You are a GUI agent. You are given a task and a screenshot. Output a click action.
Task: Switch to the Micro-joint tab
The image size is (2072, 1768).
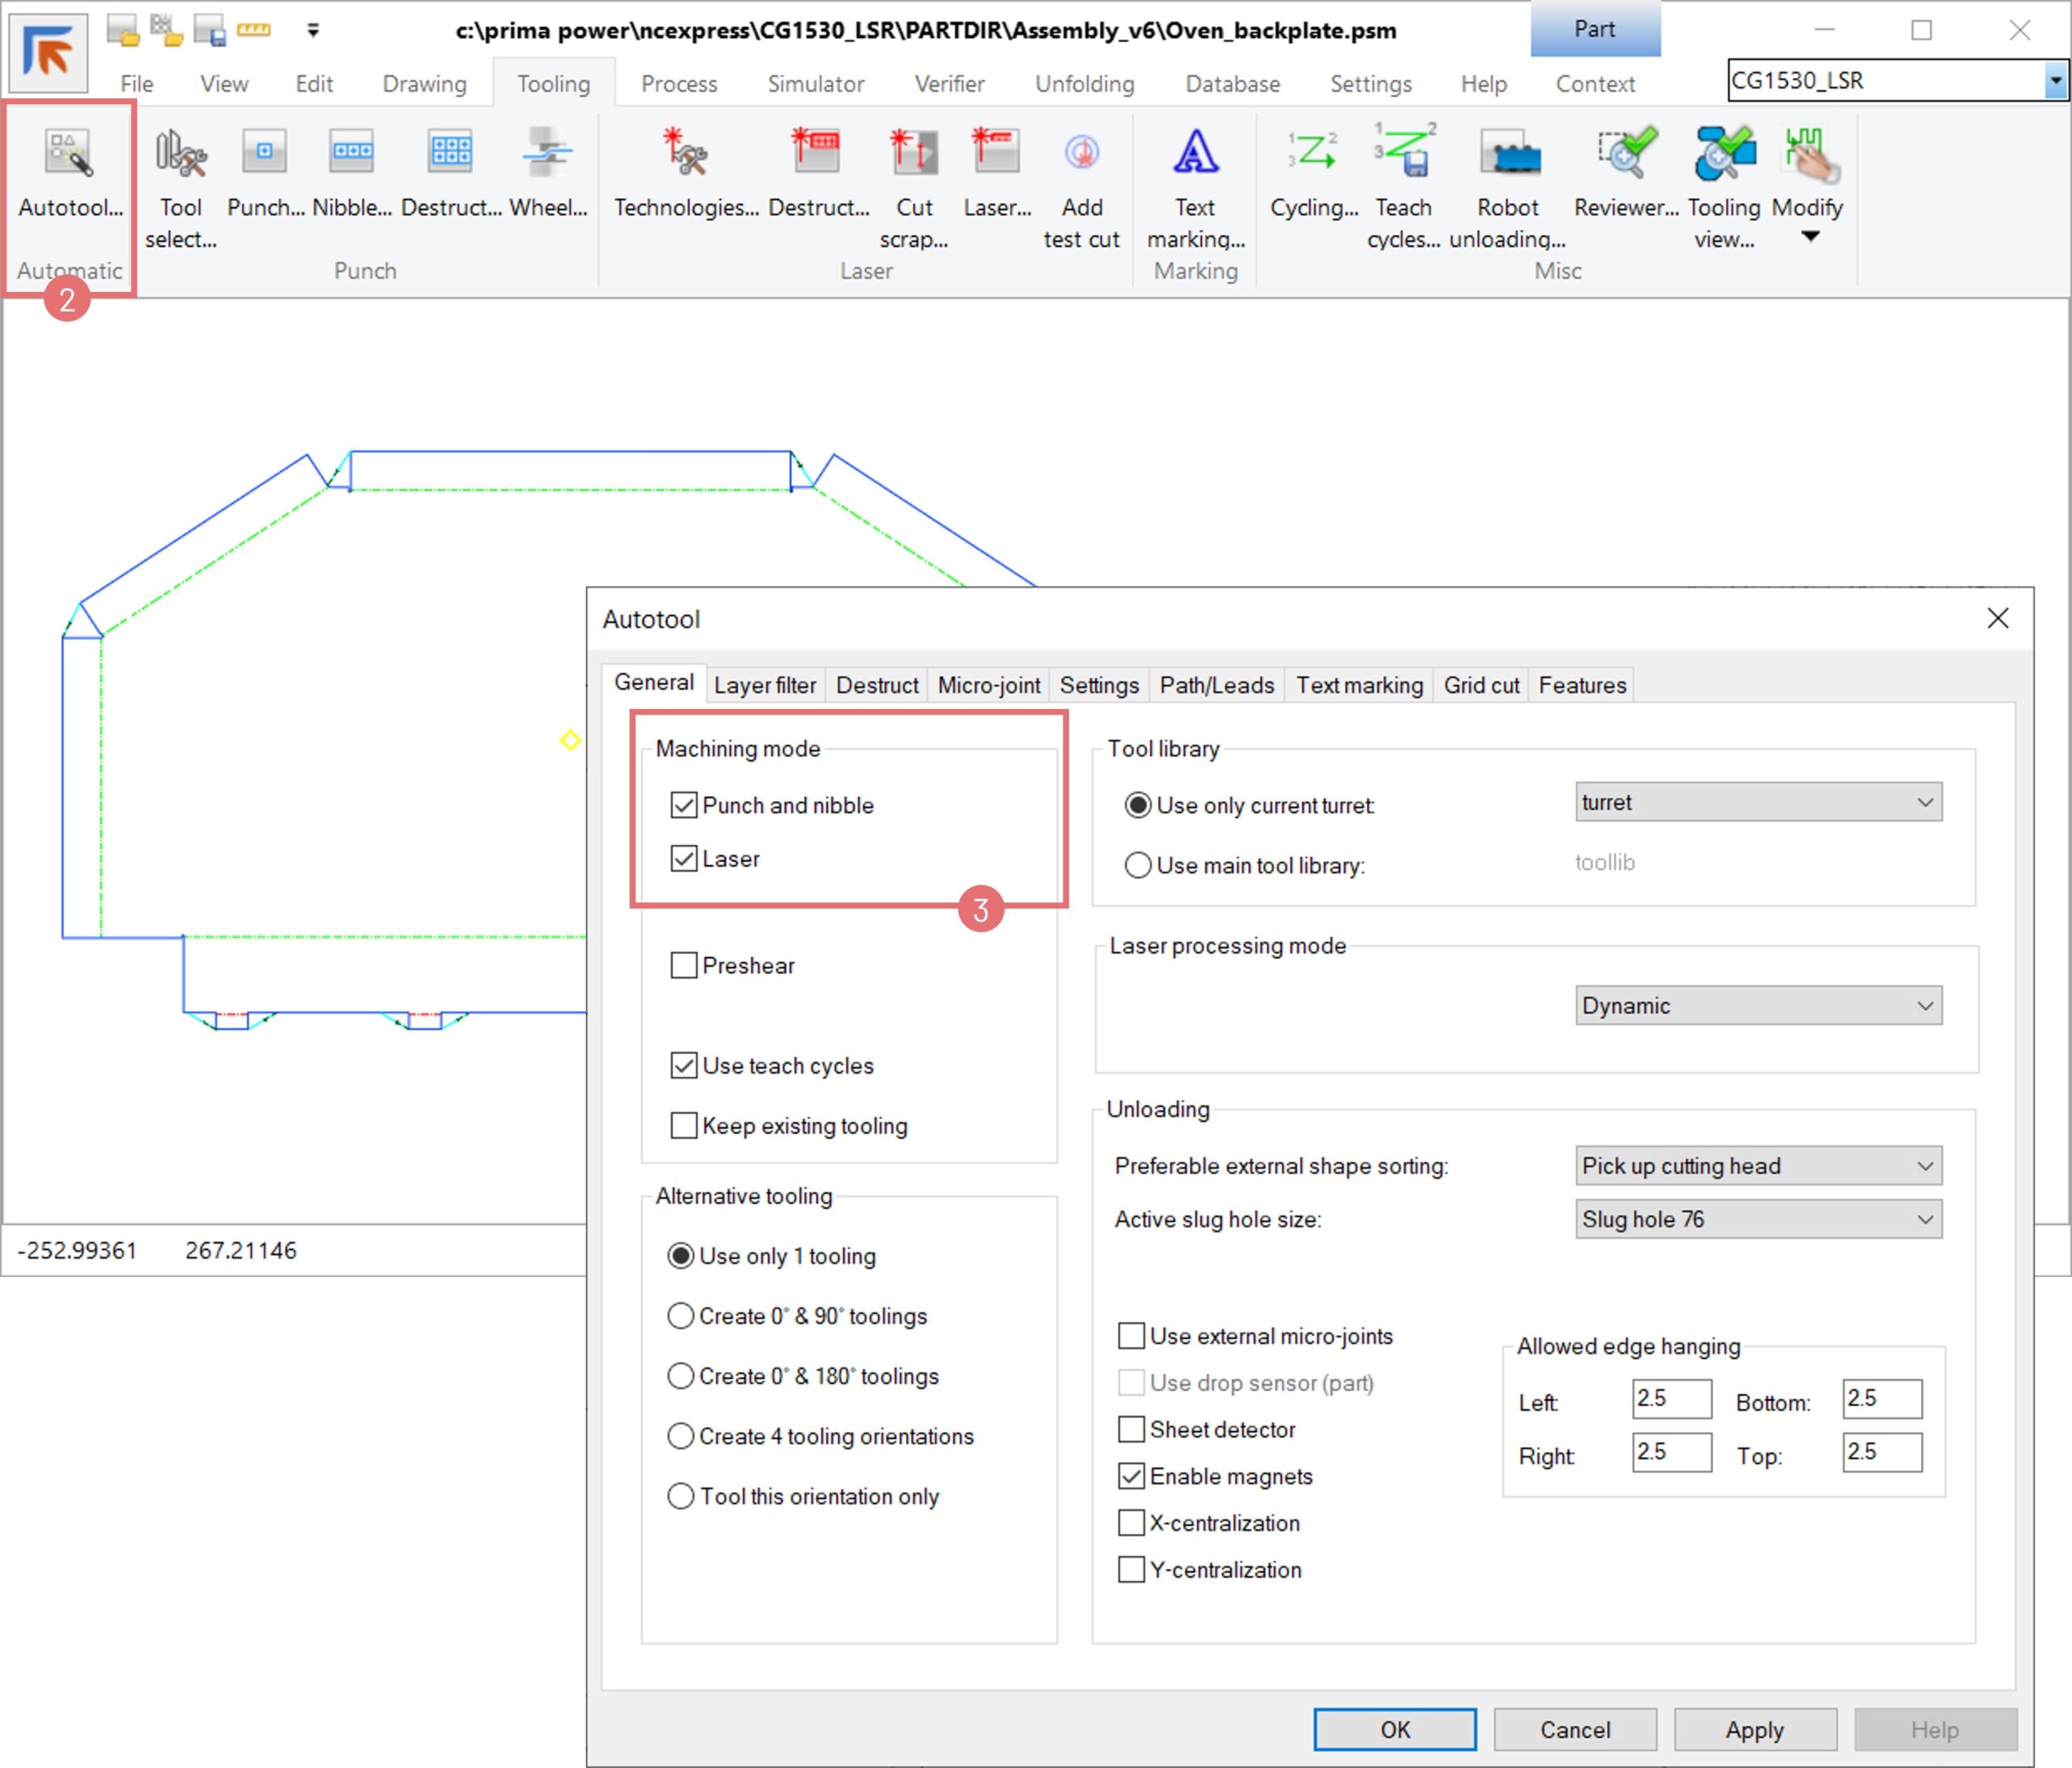coord(988,685)
